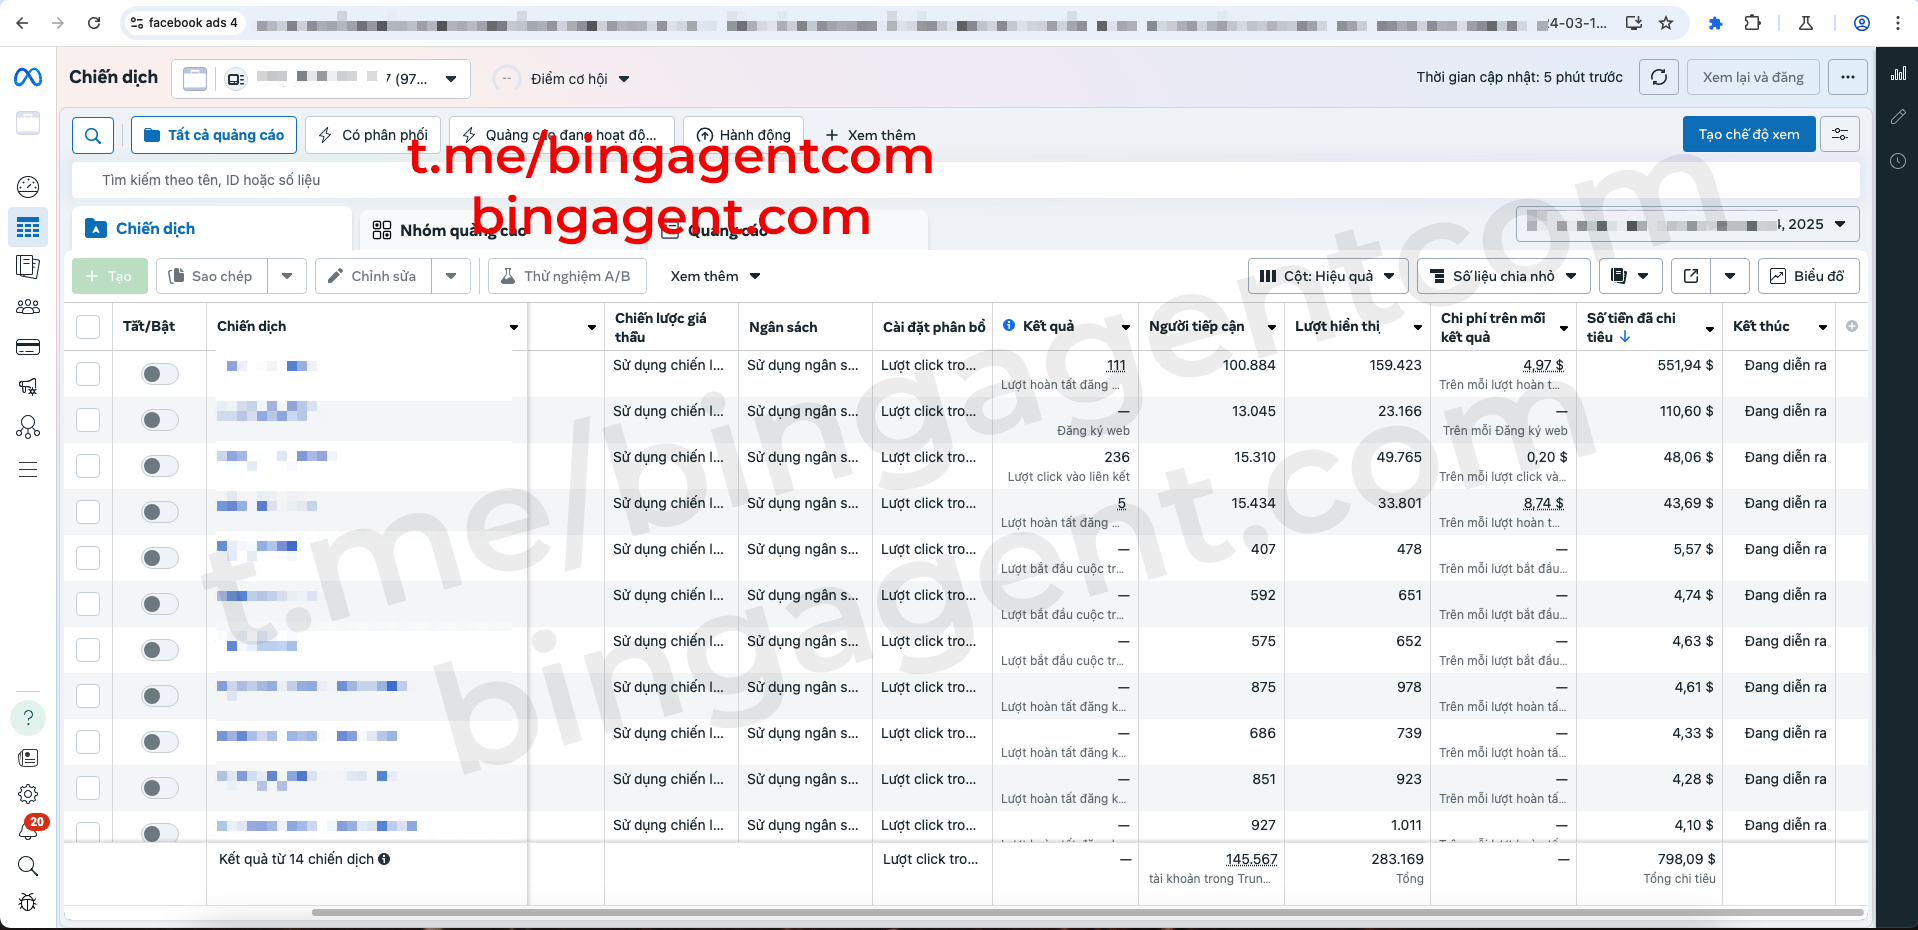Click the Sao chép button
1918x930 pixels.
[212, 276]
